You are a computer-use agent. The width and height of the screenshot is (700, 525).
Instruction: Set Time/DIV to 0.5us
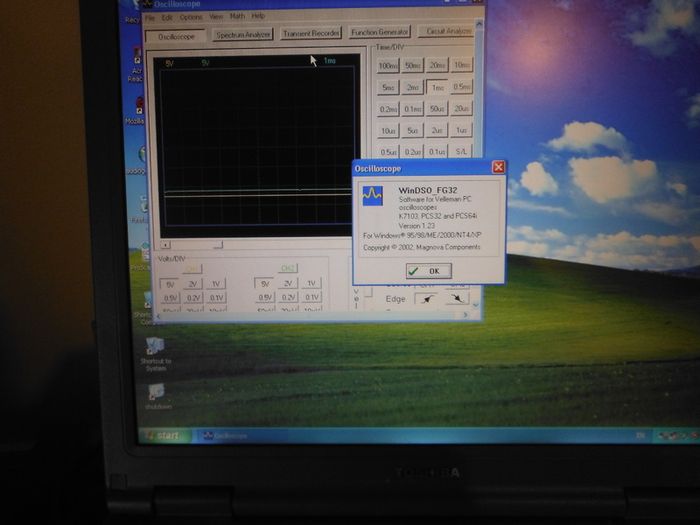(388, 152)
